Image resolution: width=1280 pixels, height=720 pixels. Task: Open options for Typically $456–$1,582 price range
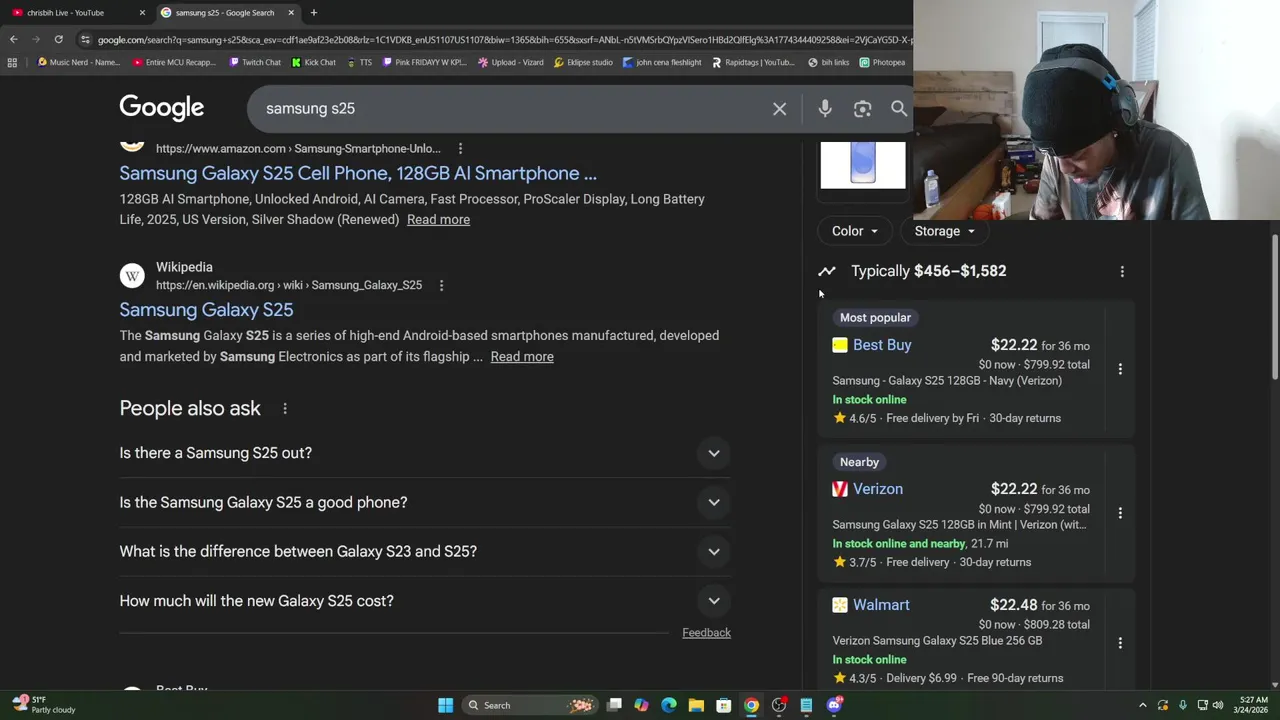1122,271
